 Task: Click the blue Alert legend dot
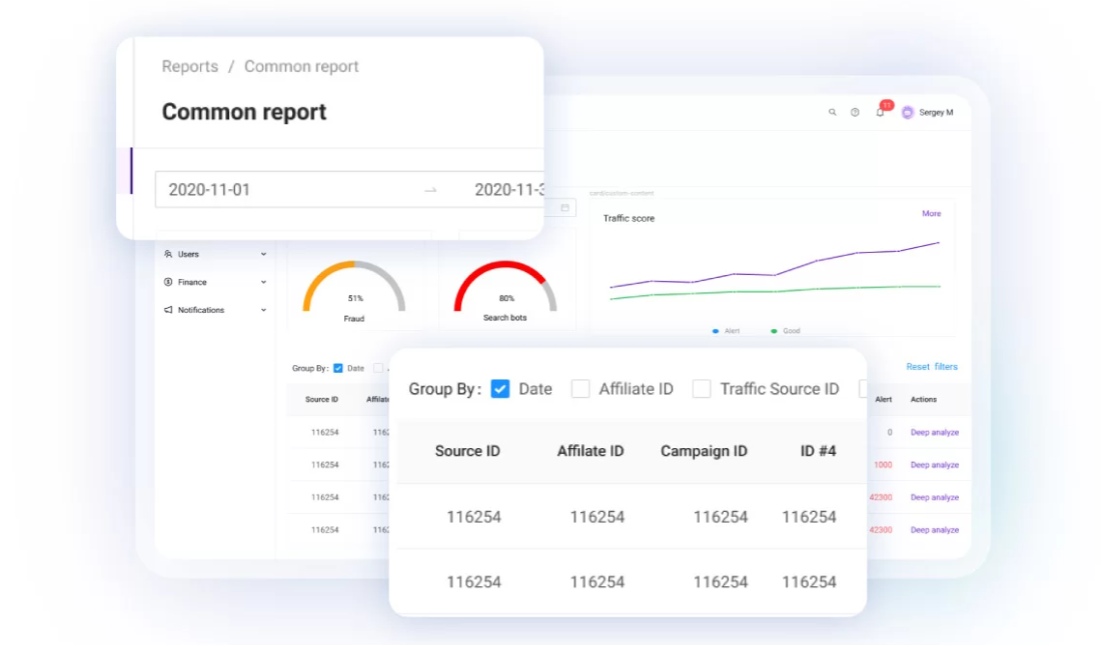(716, 331)
